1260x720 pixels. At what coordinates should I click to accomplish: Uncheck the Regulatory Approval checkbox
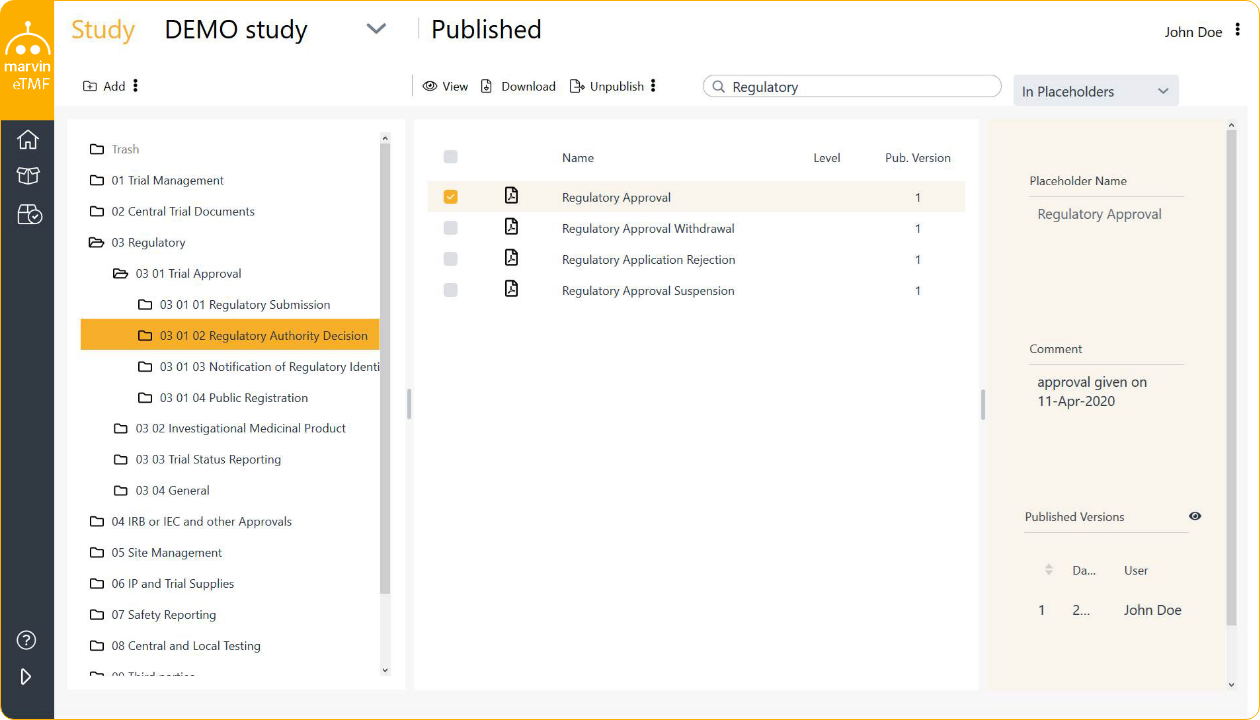click(450, 196)
